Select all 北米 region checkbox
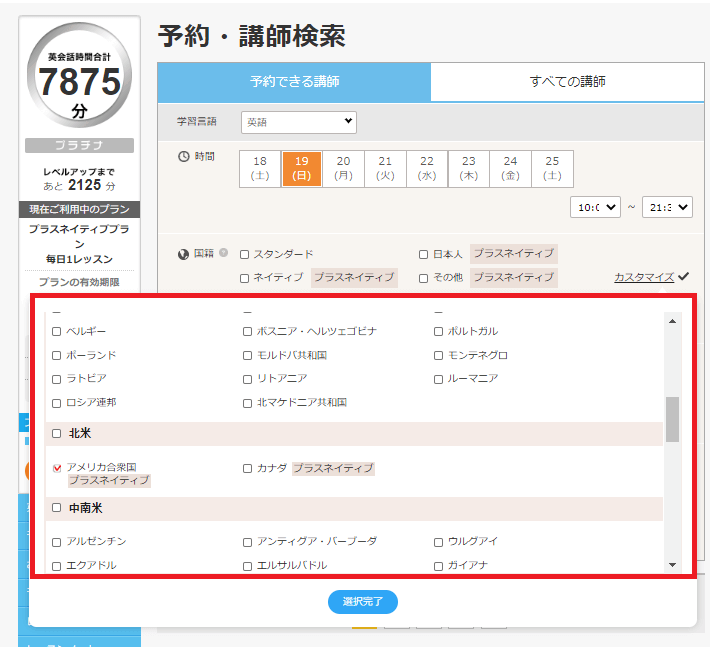The width and height of the screenshot is (710, 647). tap(57, 433)
